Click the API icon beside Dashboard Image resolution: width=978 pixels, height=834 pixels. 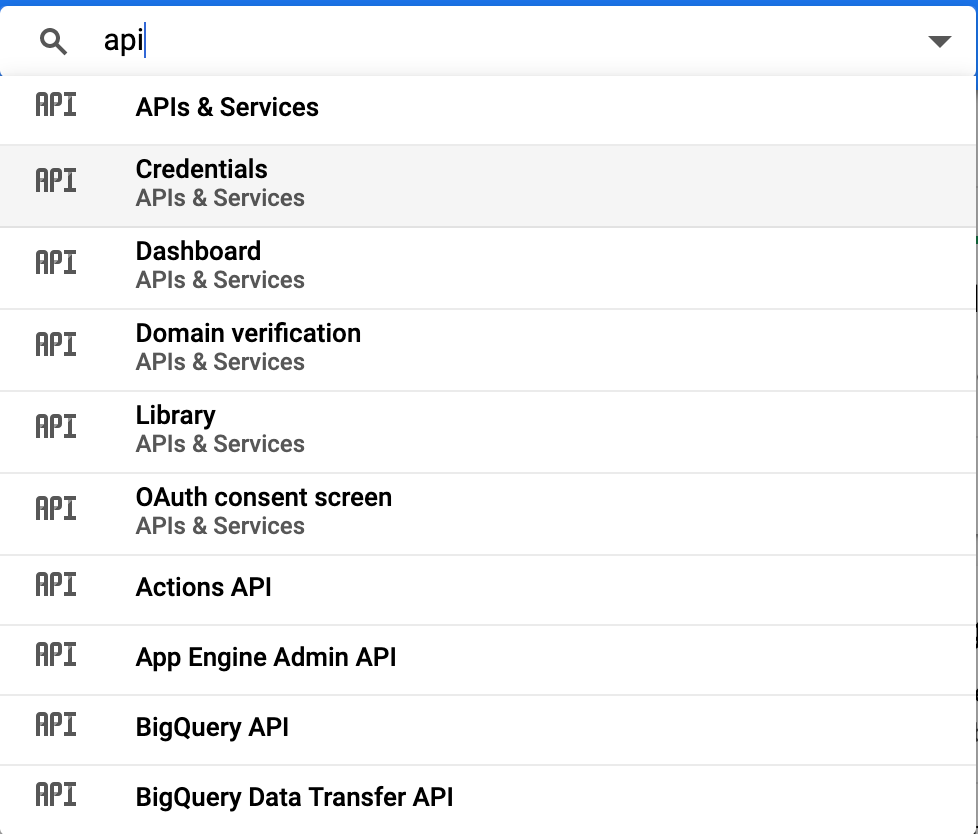[x=56, y=263]
